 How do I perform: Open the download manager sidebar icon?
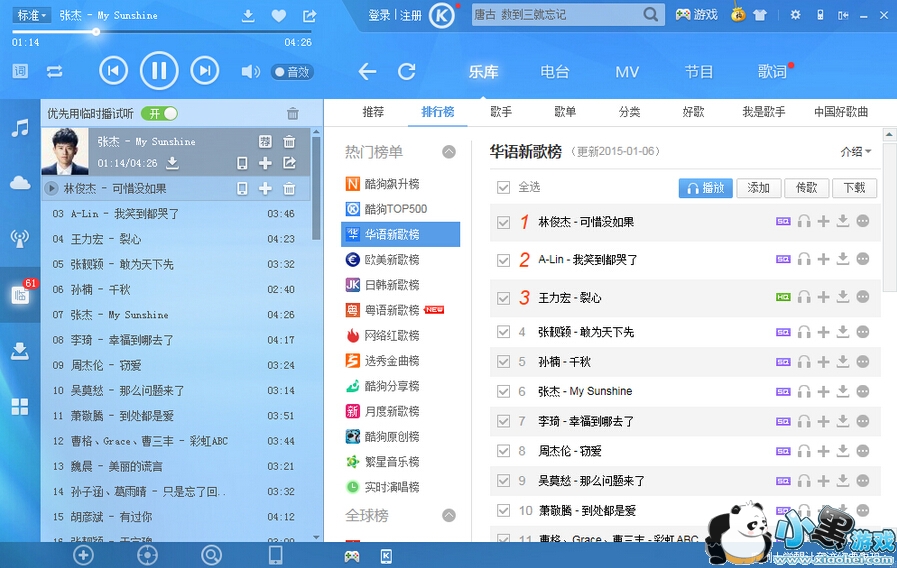click(20, 351)
